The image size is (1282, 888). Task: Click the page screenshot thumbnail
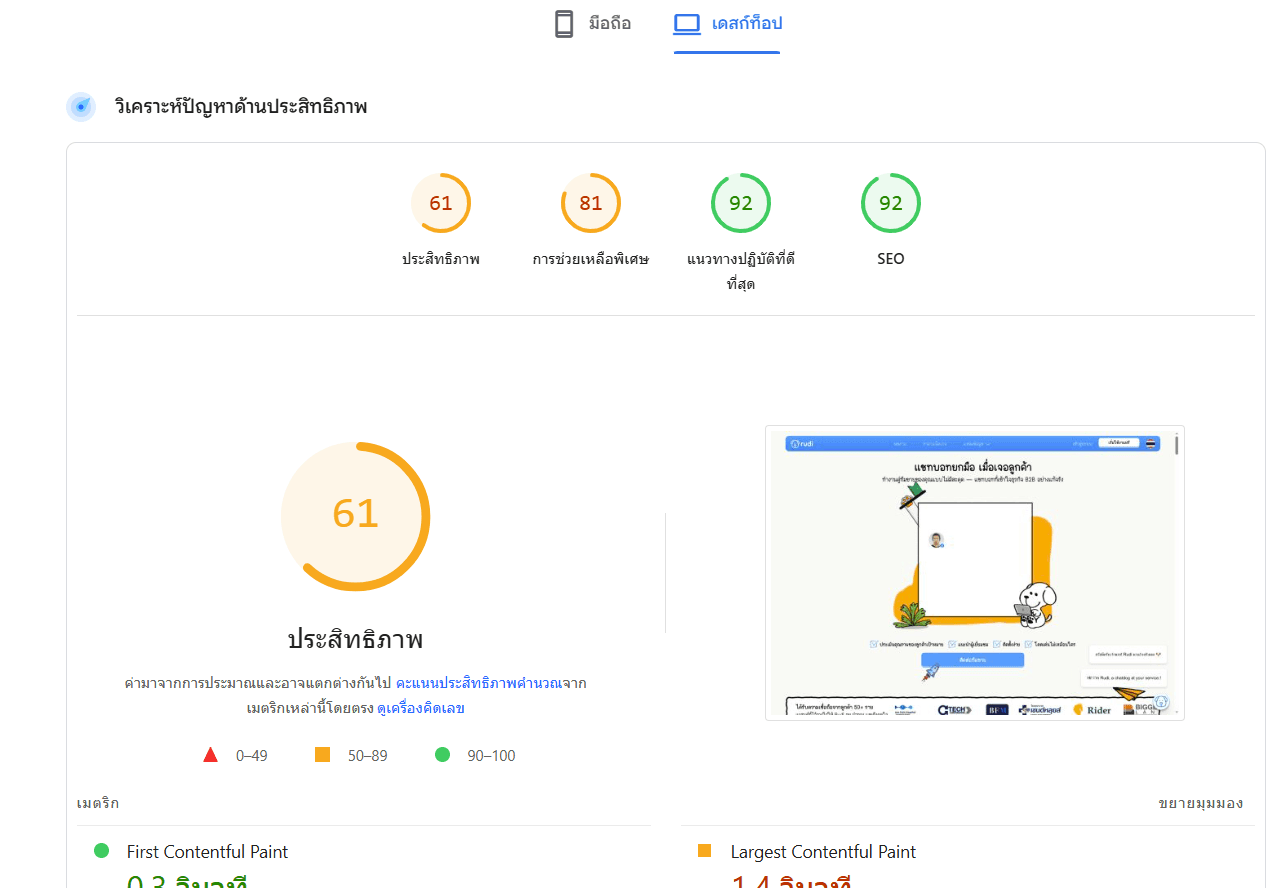975,573
